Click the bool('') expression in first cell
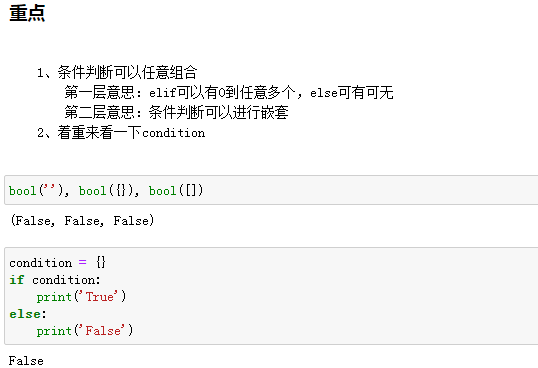The image size is (538, 368). [x=36, y=190]
